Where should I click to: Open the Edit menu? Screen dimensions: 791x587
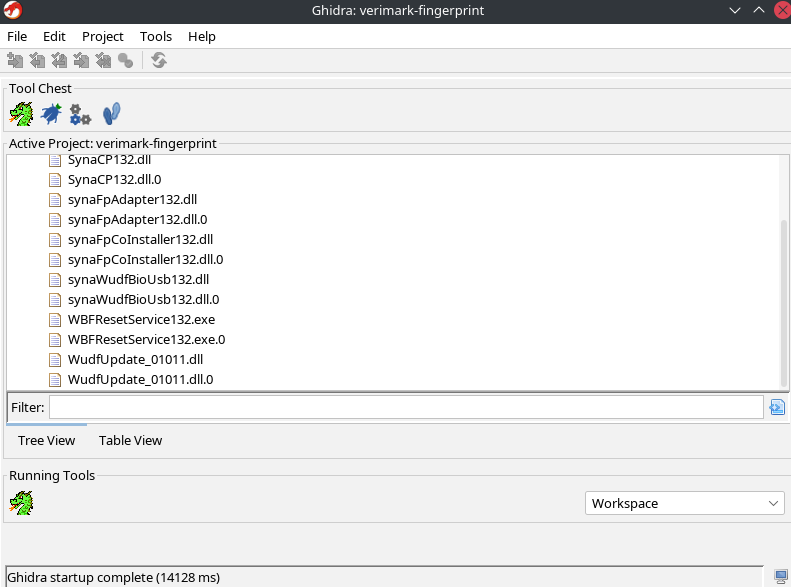[54, 36]
